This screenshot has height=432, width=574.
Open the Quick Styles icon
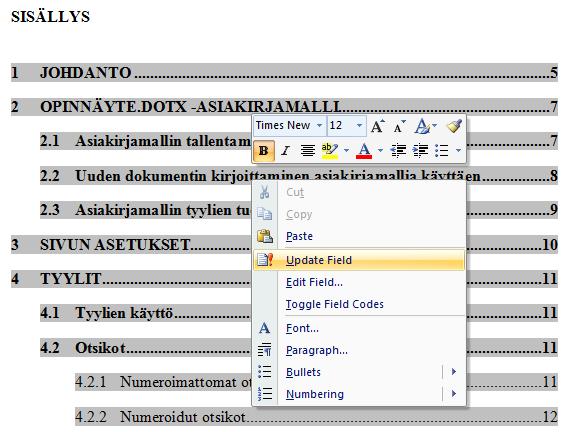coord(422,126)
